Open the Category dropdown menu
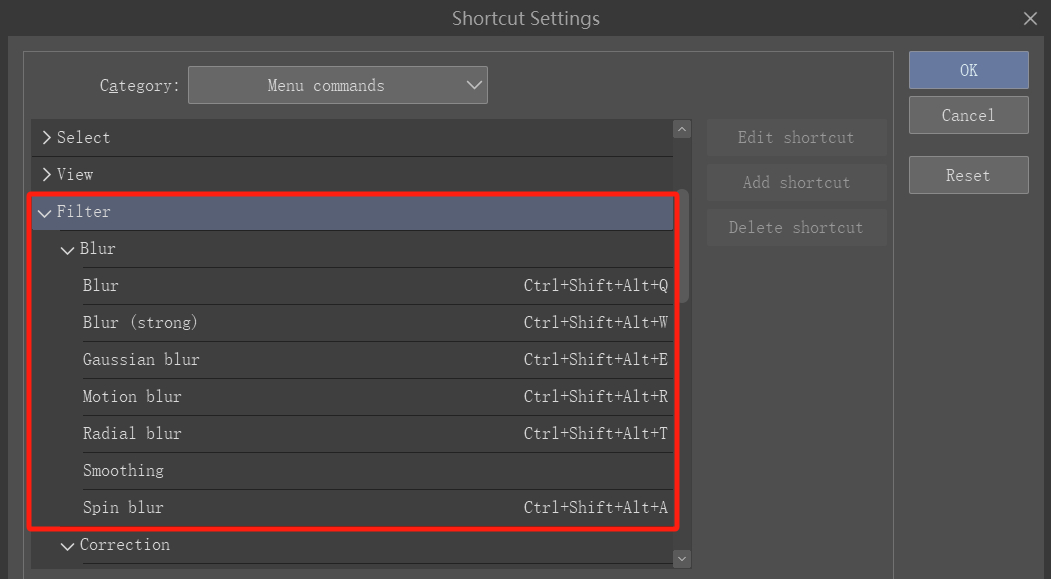This screenshot has height=579, width=1051. point(338,86)
